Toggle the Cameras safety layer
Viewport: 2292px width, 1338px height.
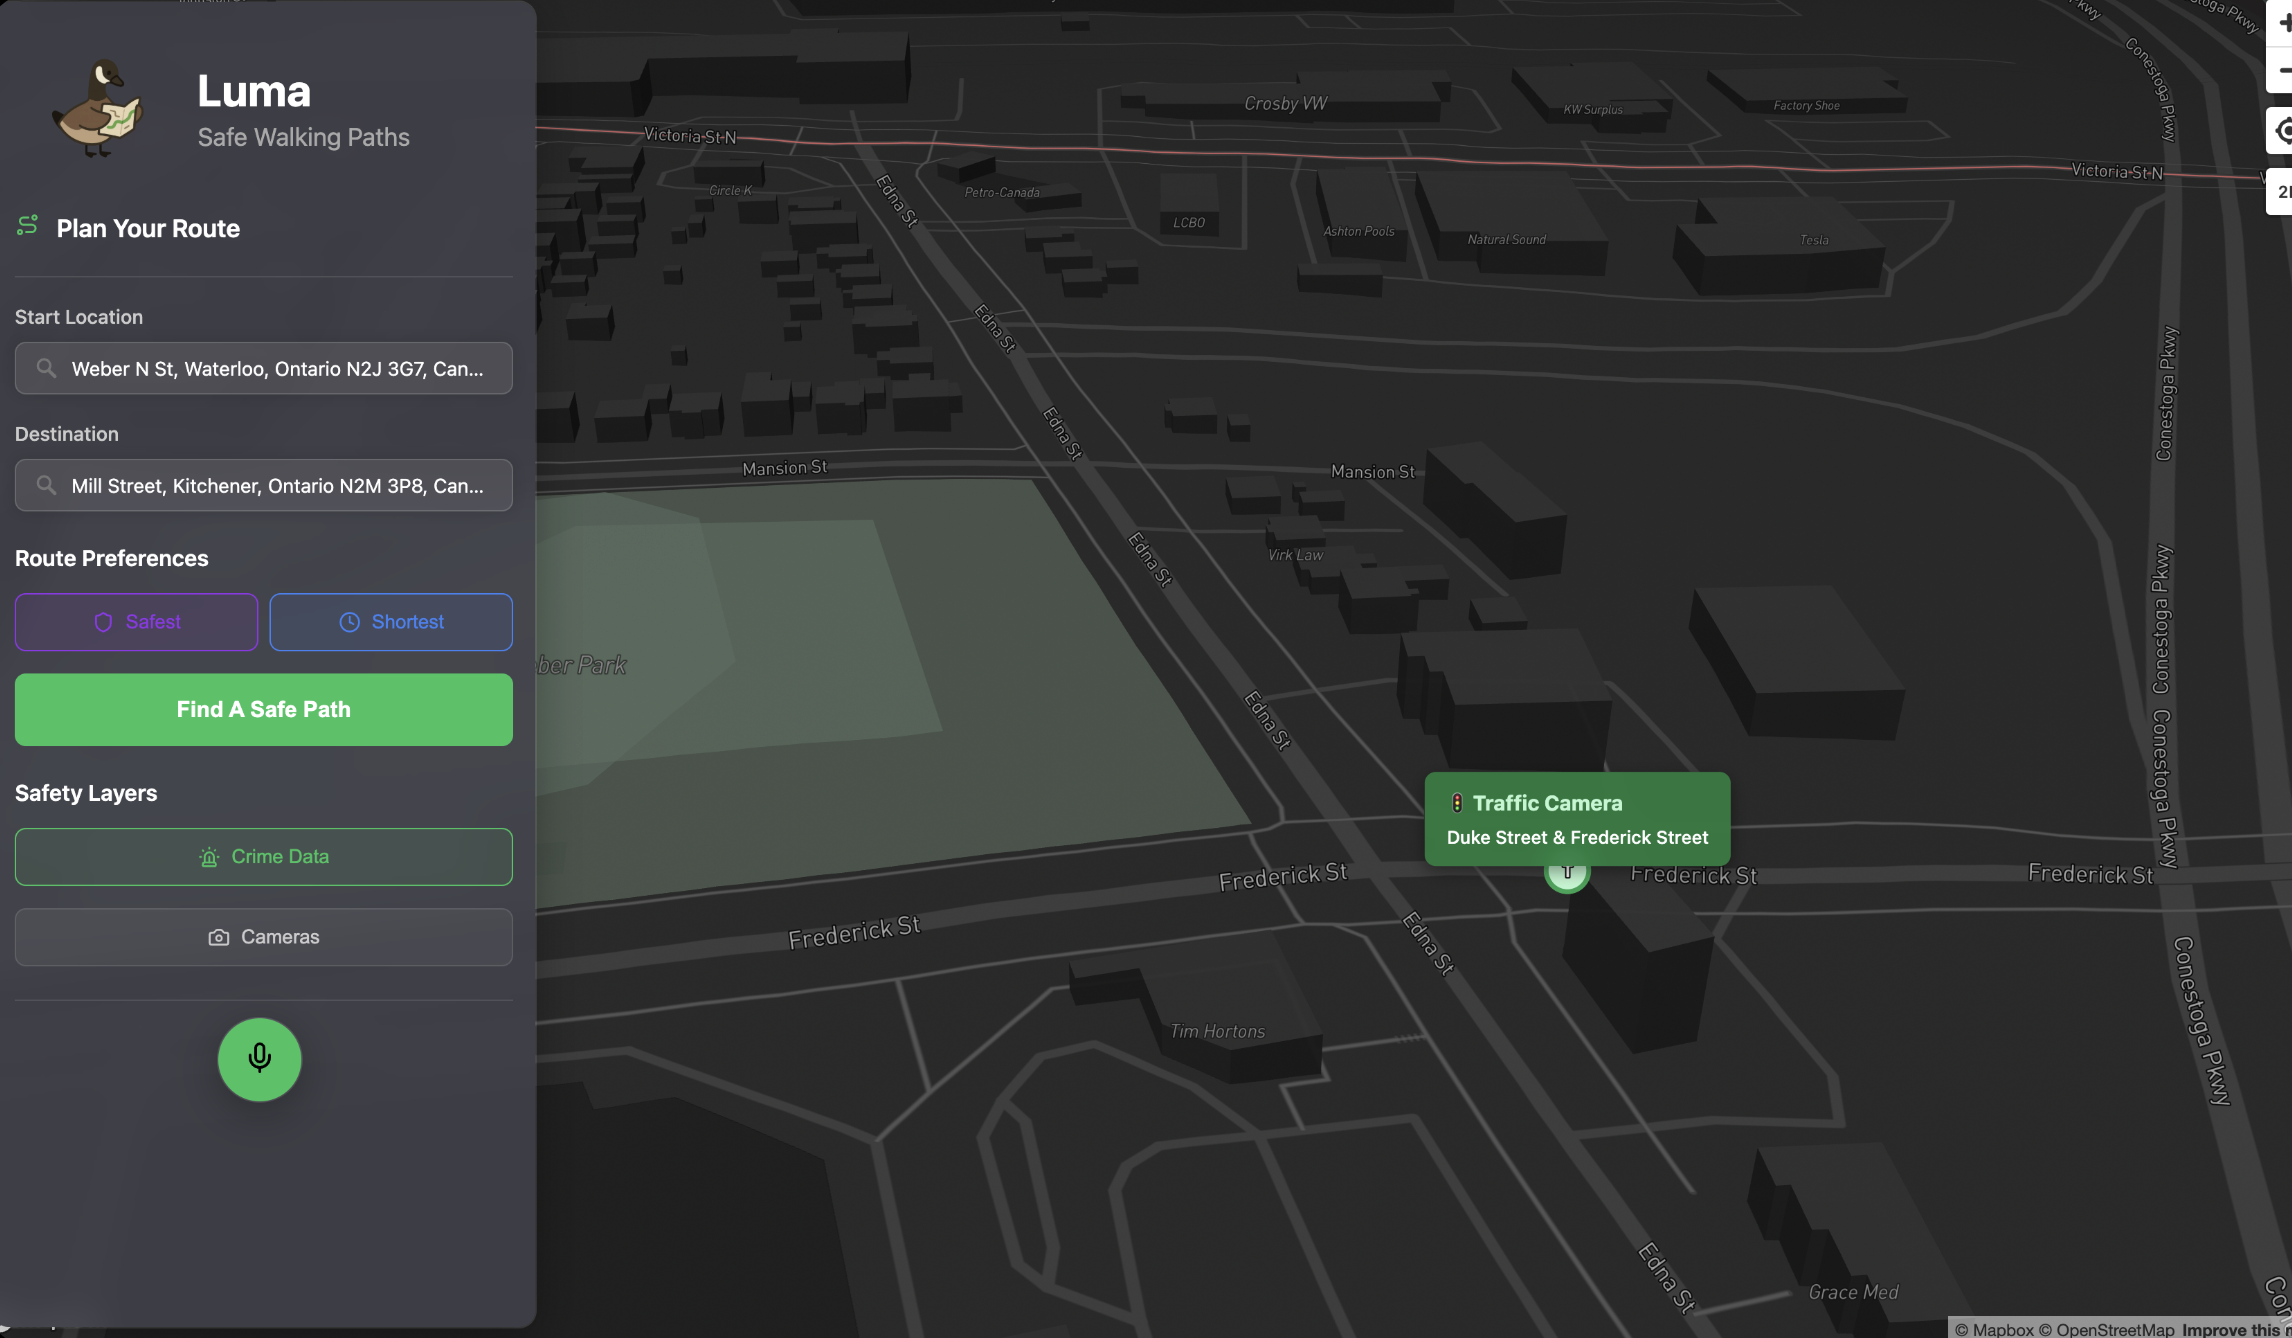point(264,937)
